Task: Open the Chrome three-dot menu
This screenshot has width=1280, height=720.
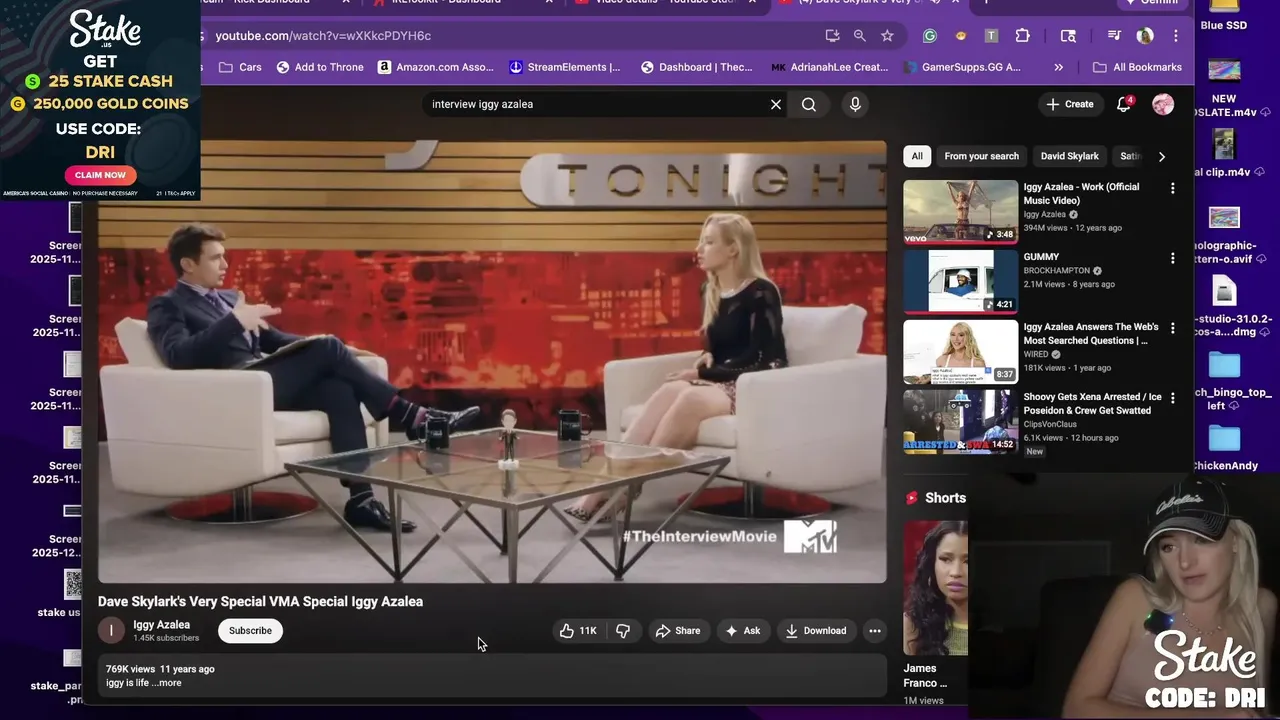Action: tap(1176, 36)
